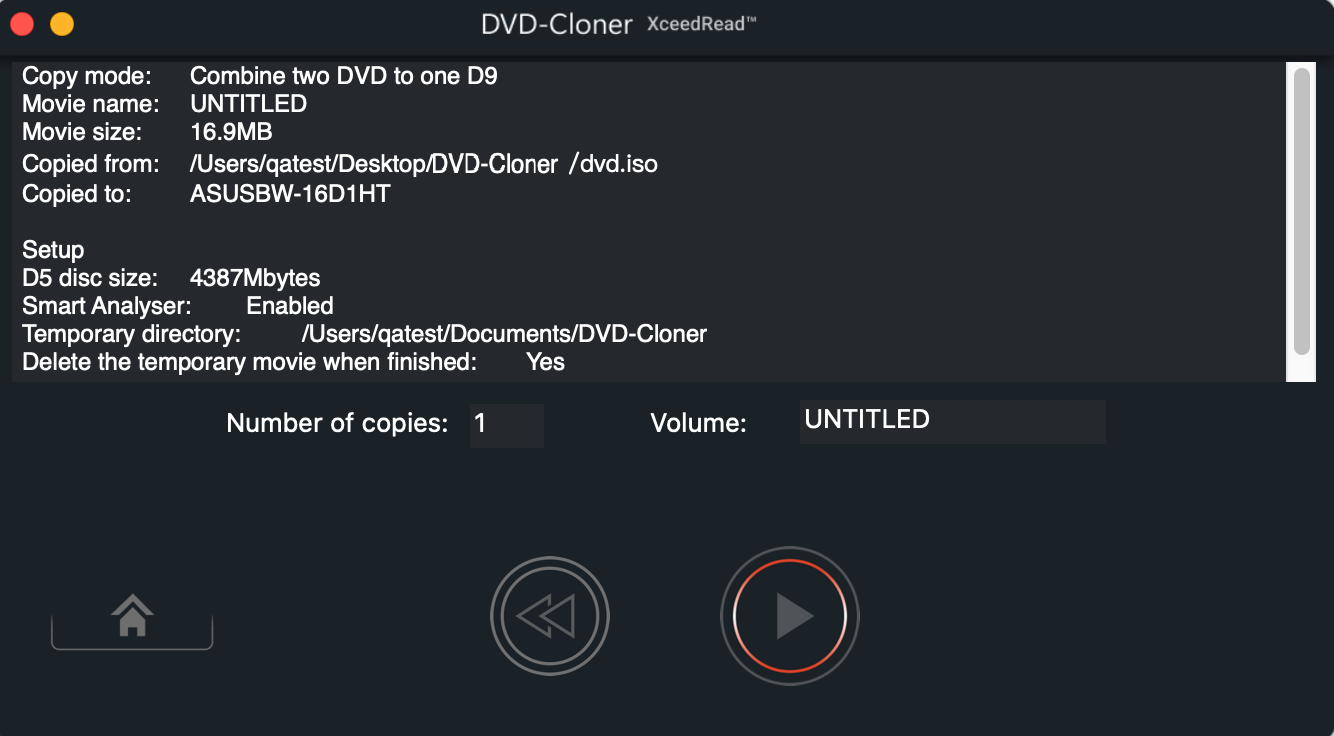1334x736 pixels.
Task: Click the Smart Analyser Enabled line
Action: [x=178, y=306]
